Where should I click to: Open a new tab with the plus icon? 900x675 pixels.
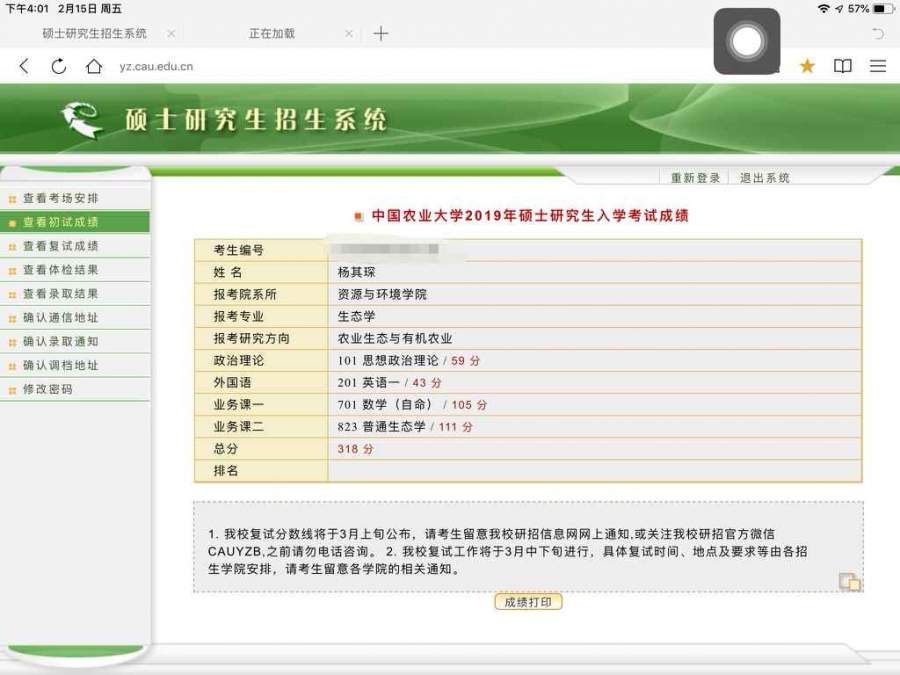(381, 33)
